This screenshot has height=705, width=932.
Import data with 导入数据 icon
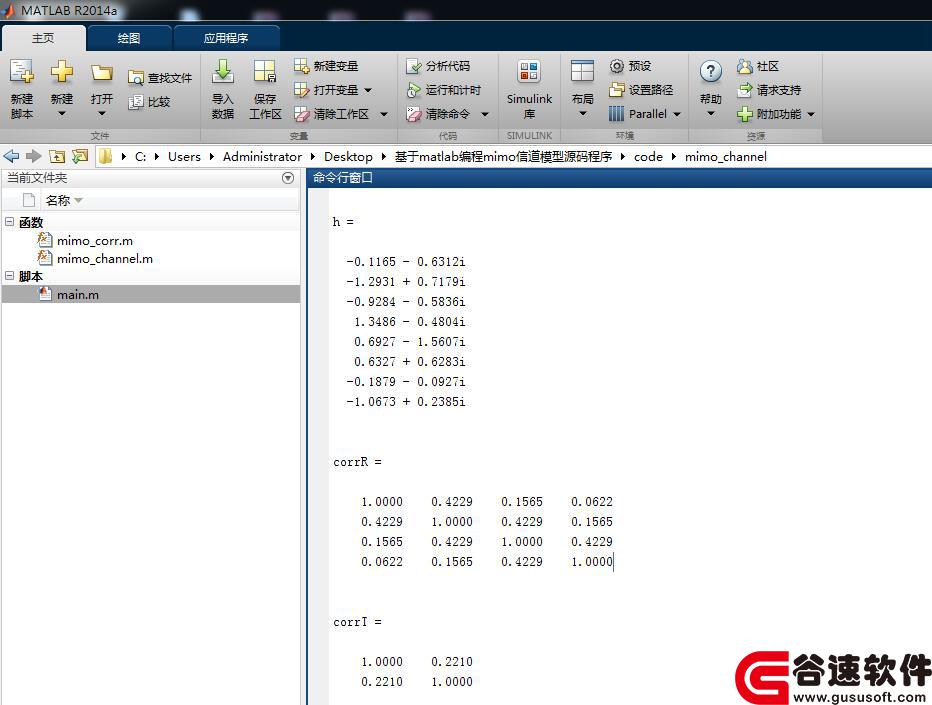tap(223, 72)
